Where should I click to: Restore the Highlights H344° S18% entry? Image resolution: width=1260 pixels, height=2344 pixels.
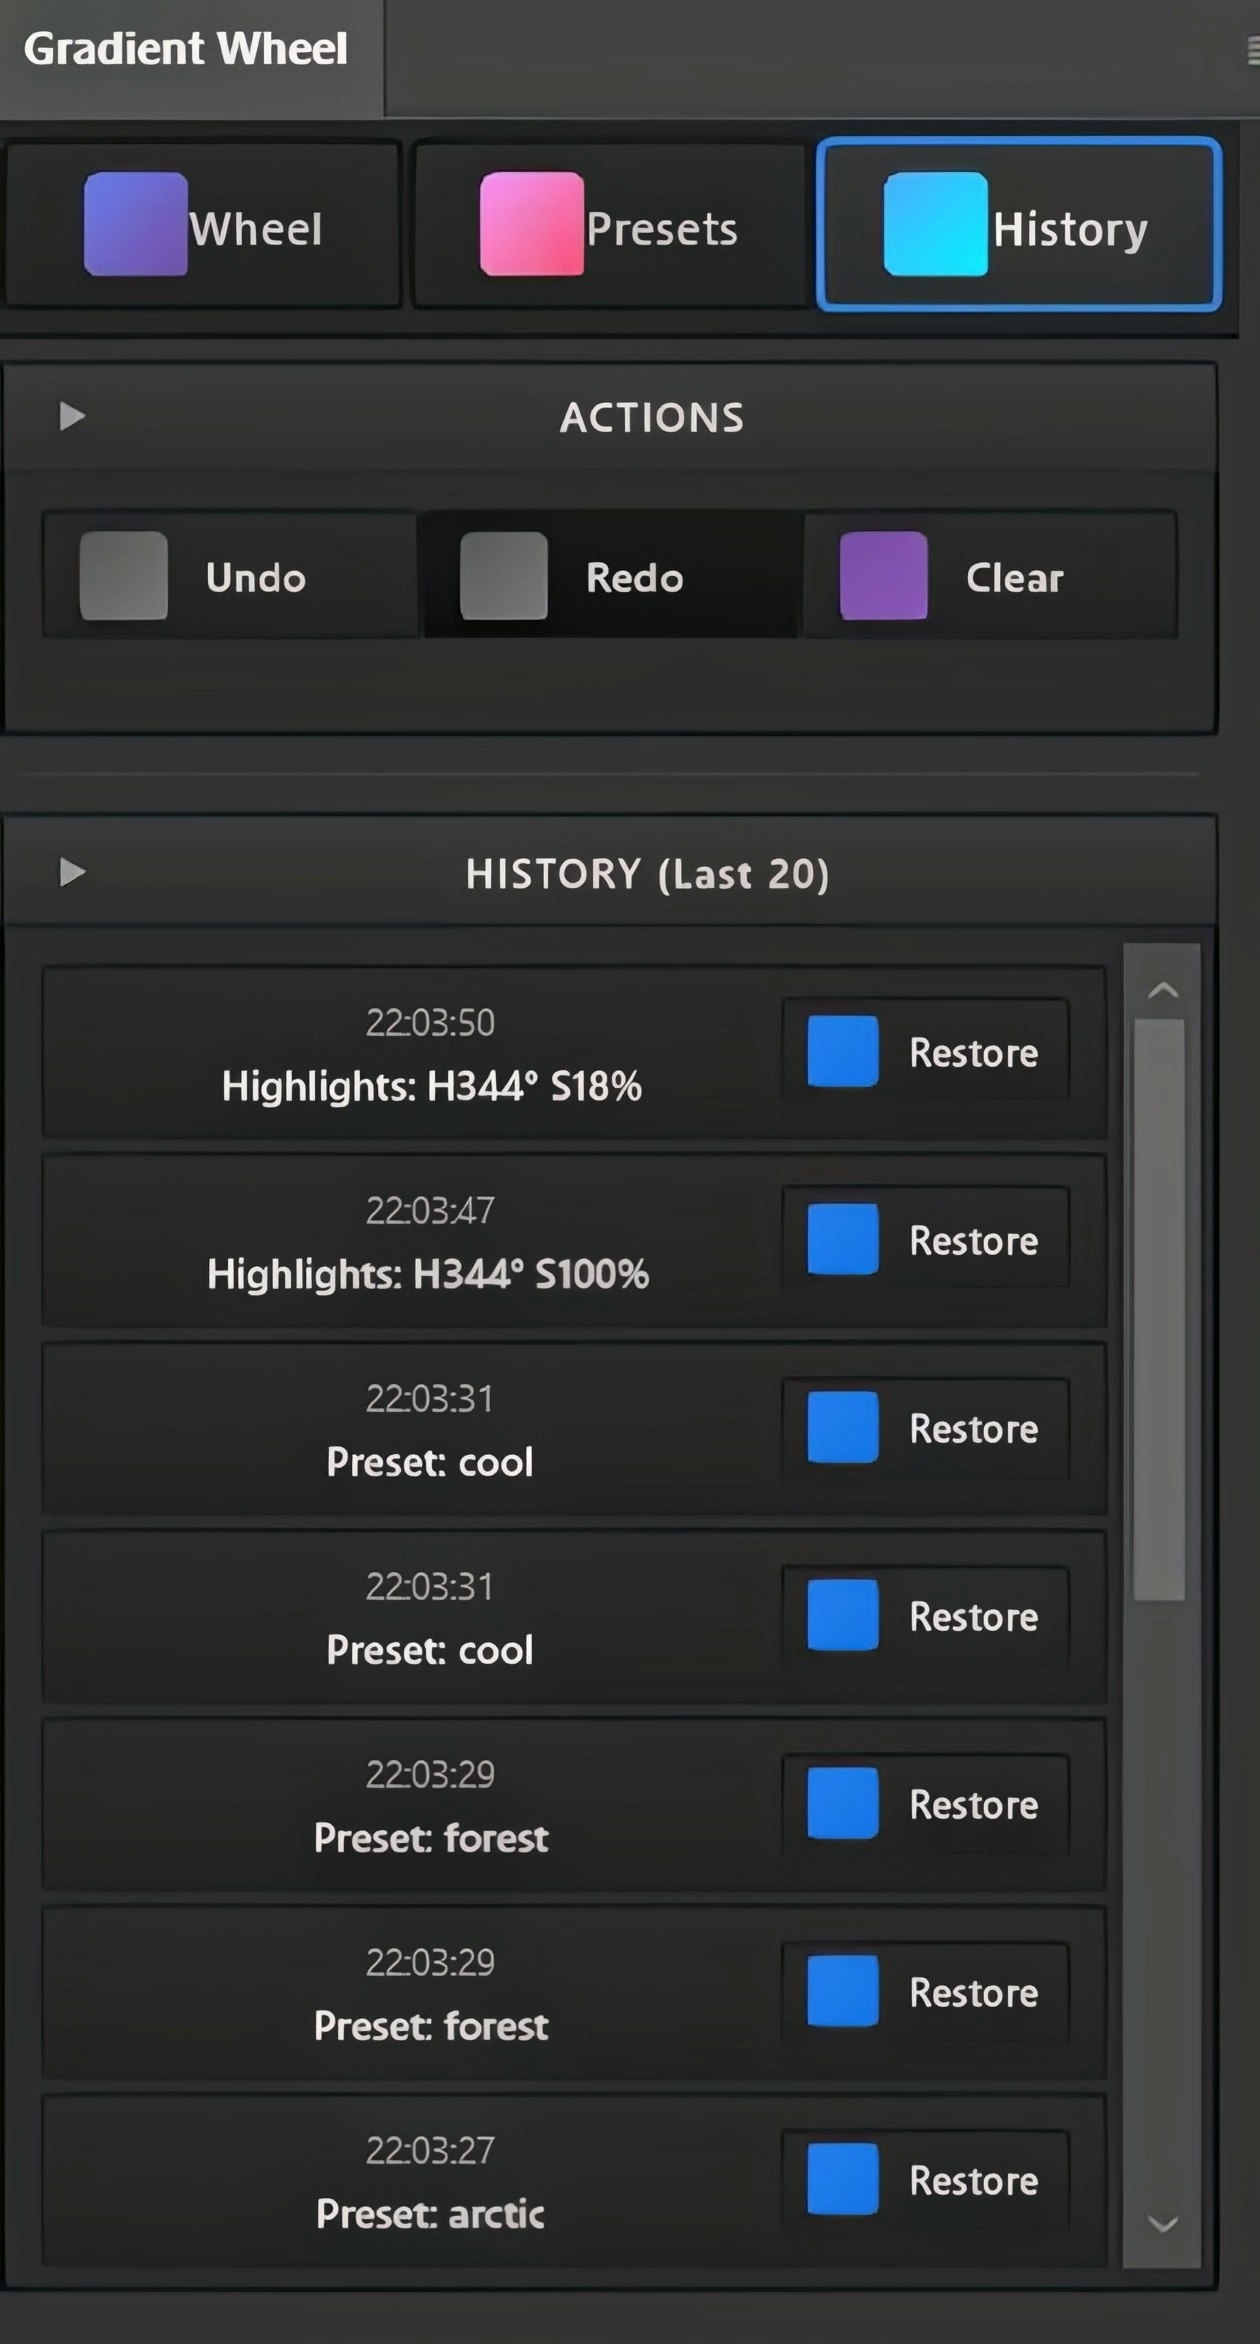925,1051
